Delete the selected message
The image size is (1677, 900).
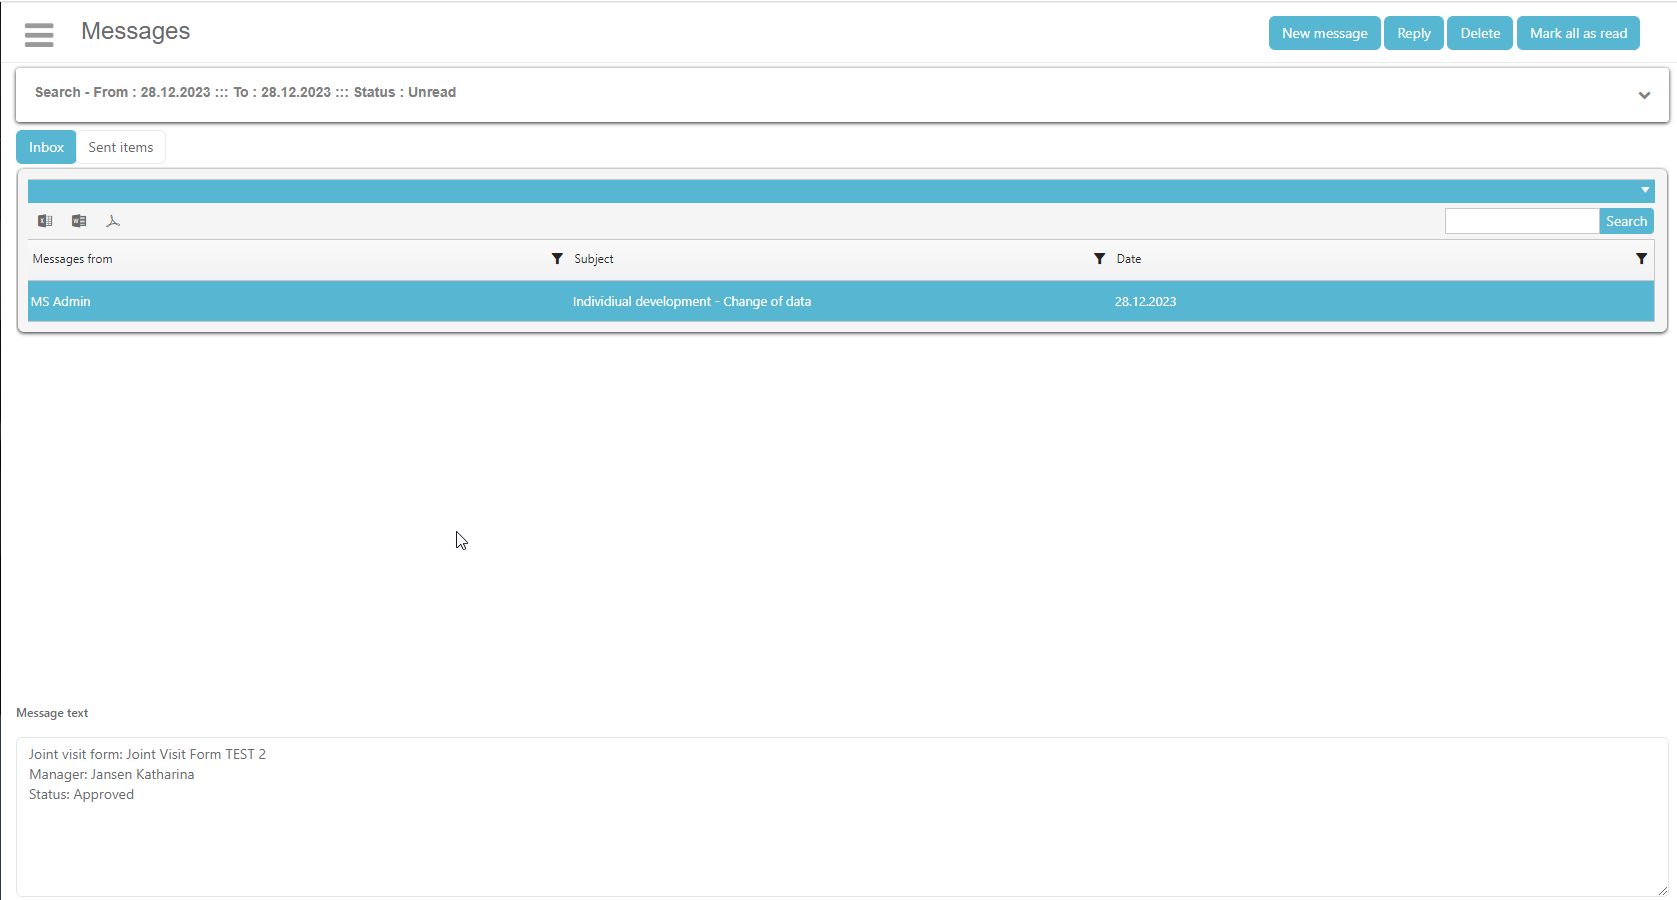[x=1479, y=33]
